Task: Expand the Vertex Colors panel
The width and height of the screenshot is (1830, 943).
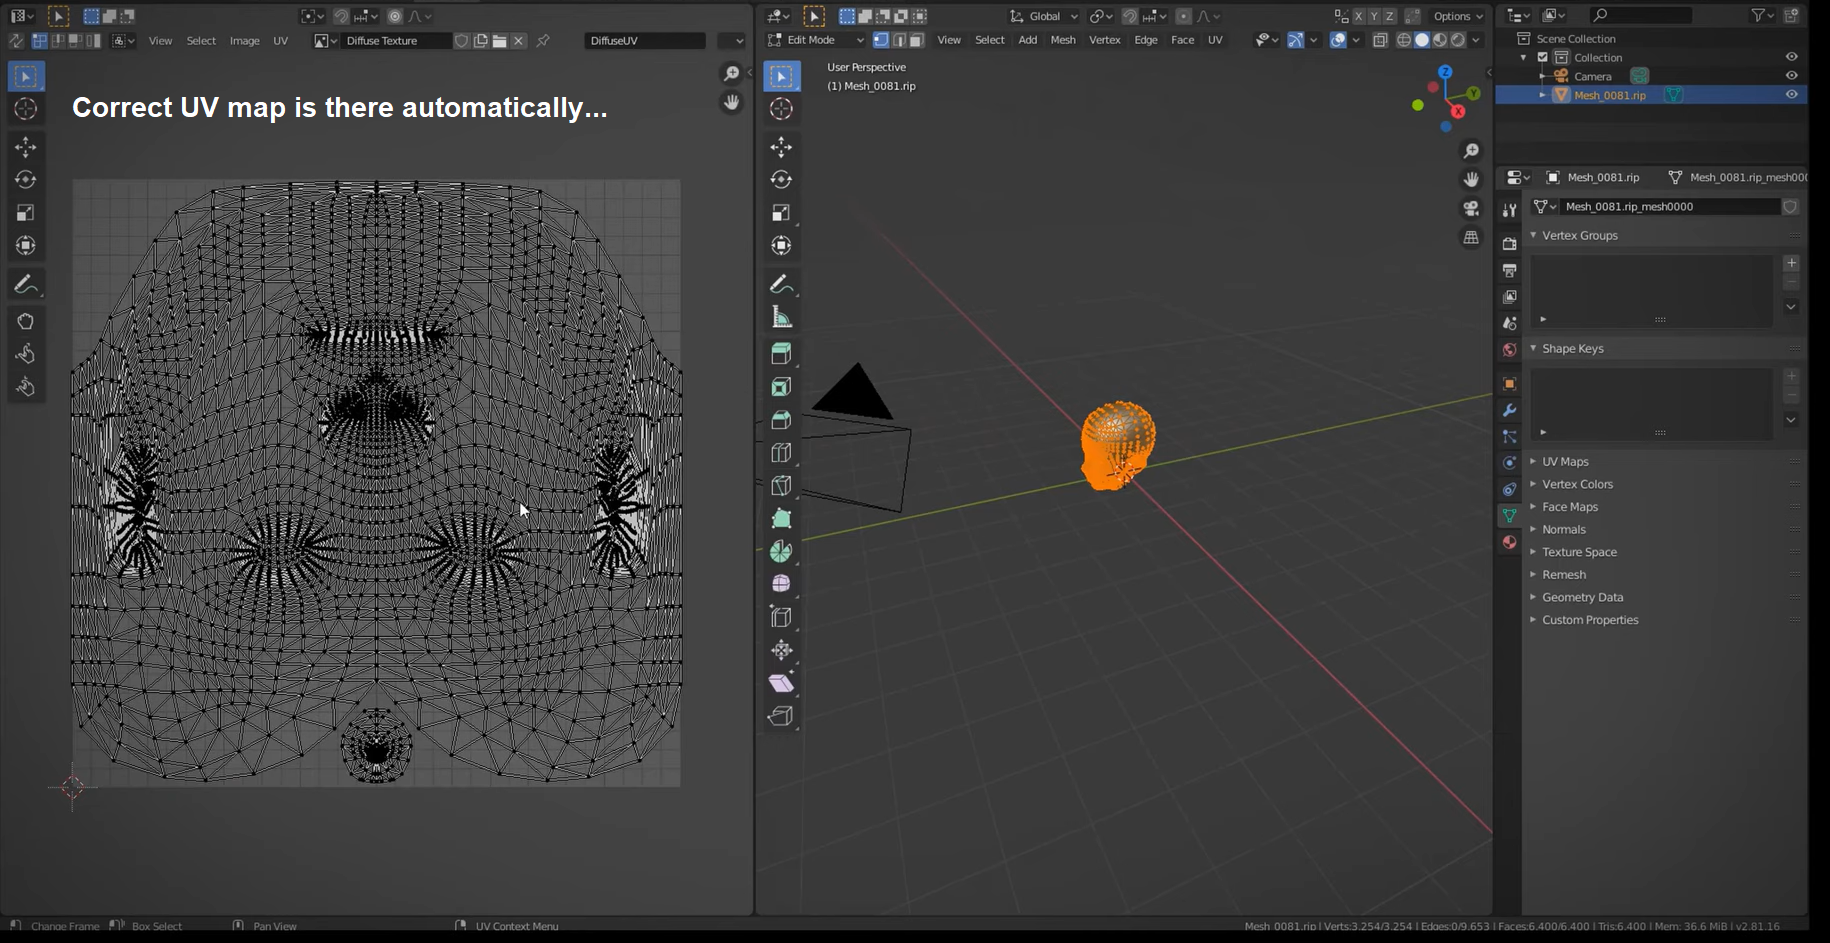Action: coord(1577,484)
